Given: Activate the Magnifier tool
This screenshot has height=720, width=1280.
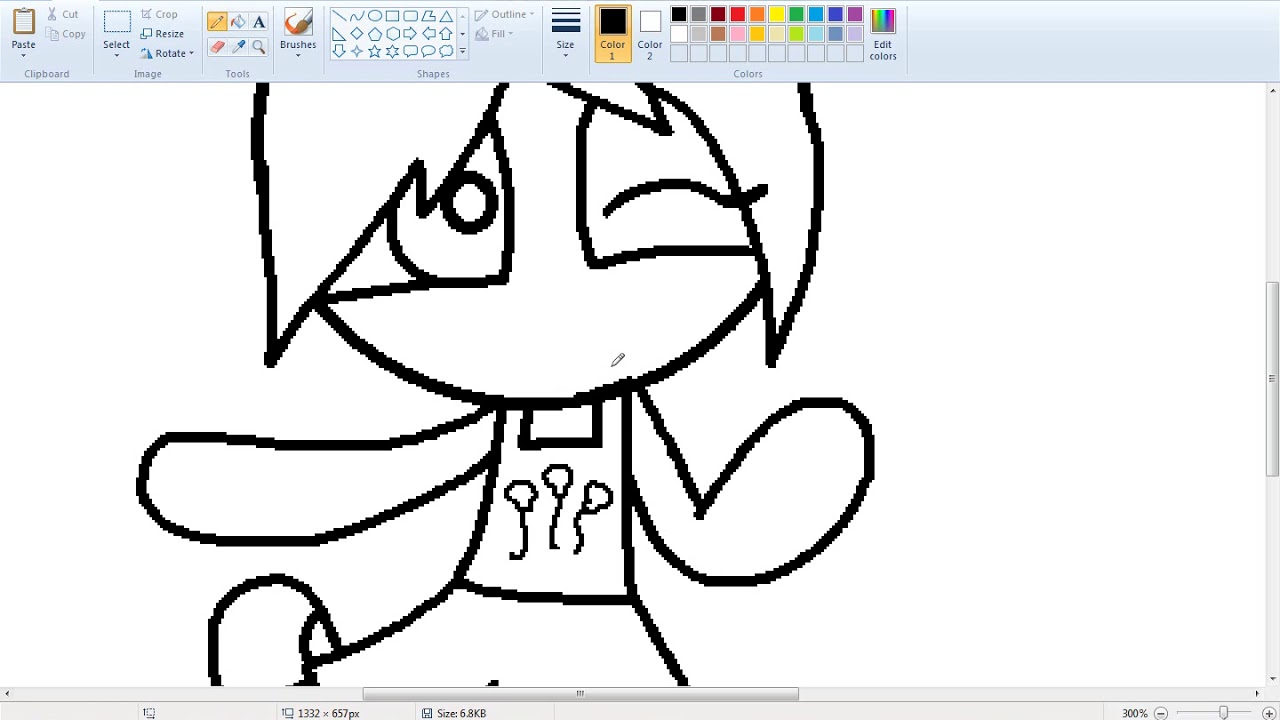Looking at the screenshot, I should tap(259, 46).
